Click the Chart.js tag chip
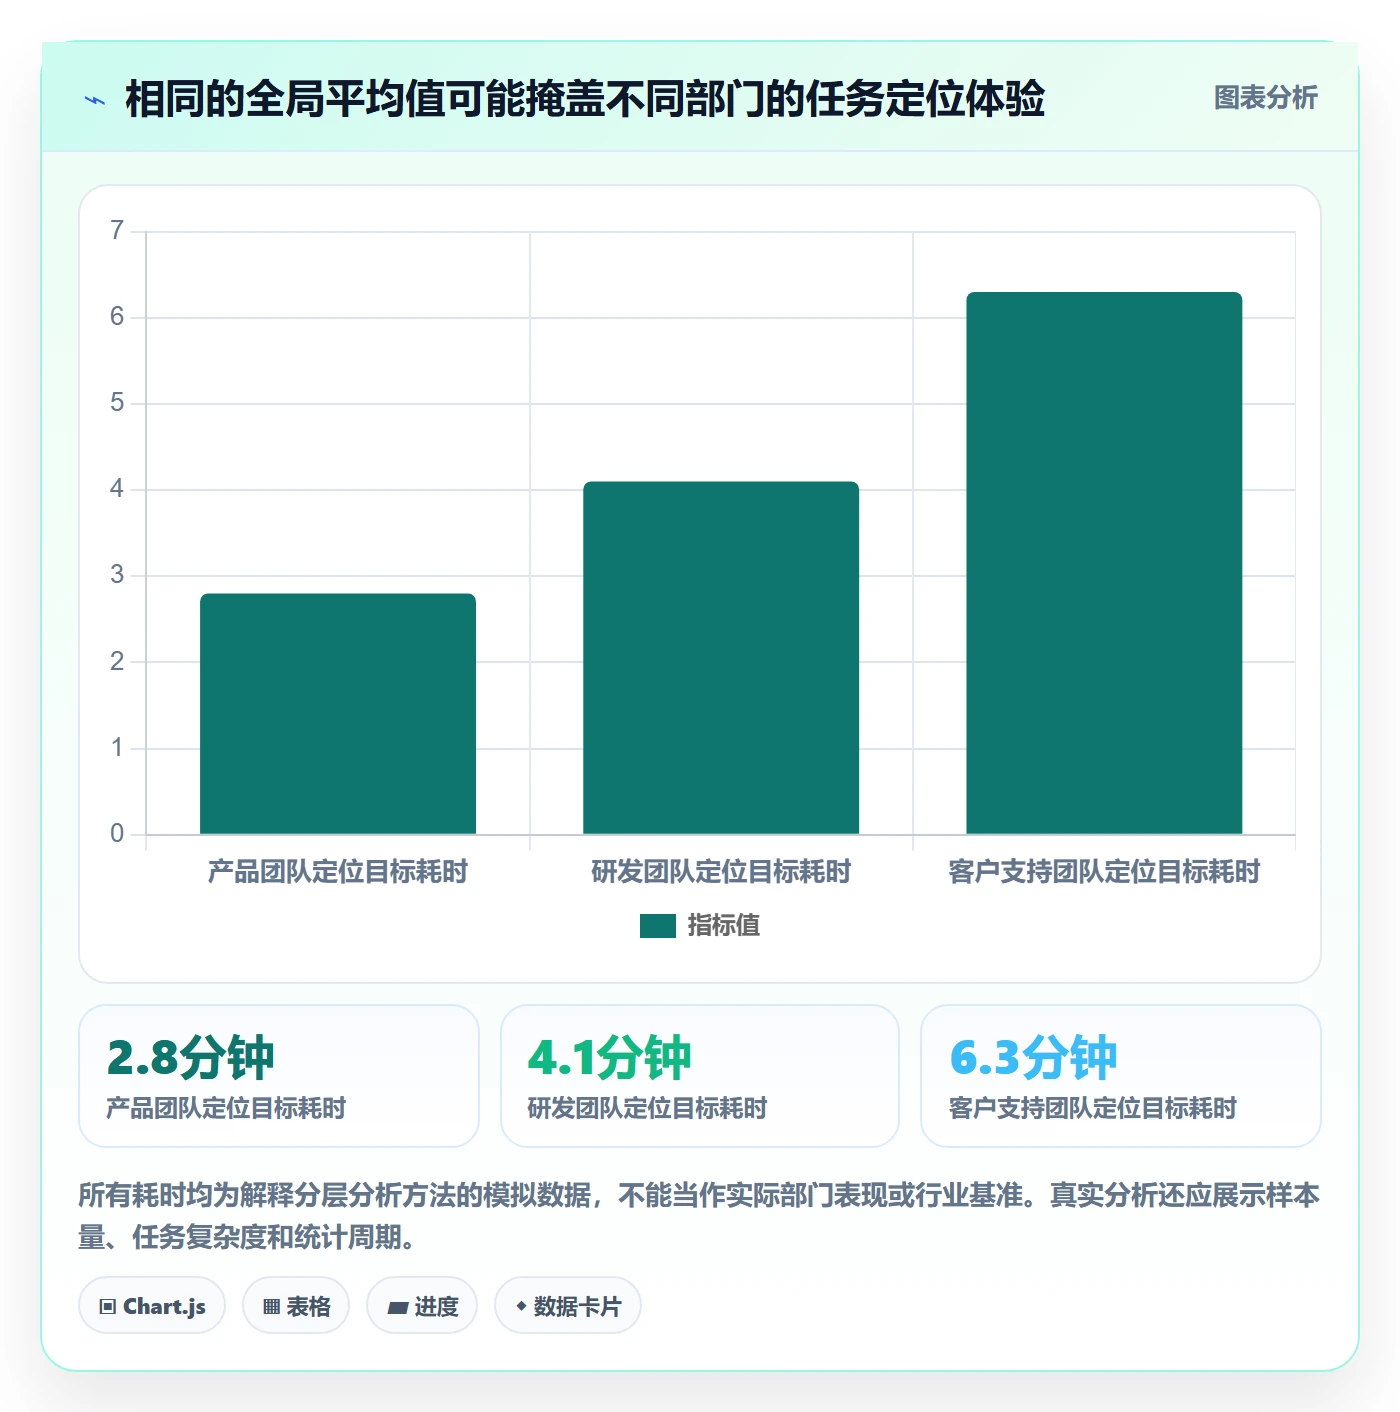This screenshot has width=1400, height=1412. point(152,1306)
